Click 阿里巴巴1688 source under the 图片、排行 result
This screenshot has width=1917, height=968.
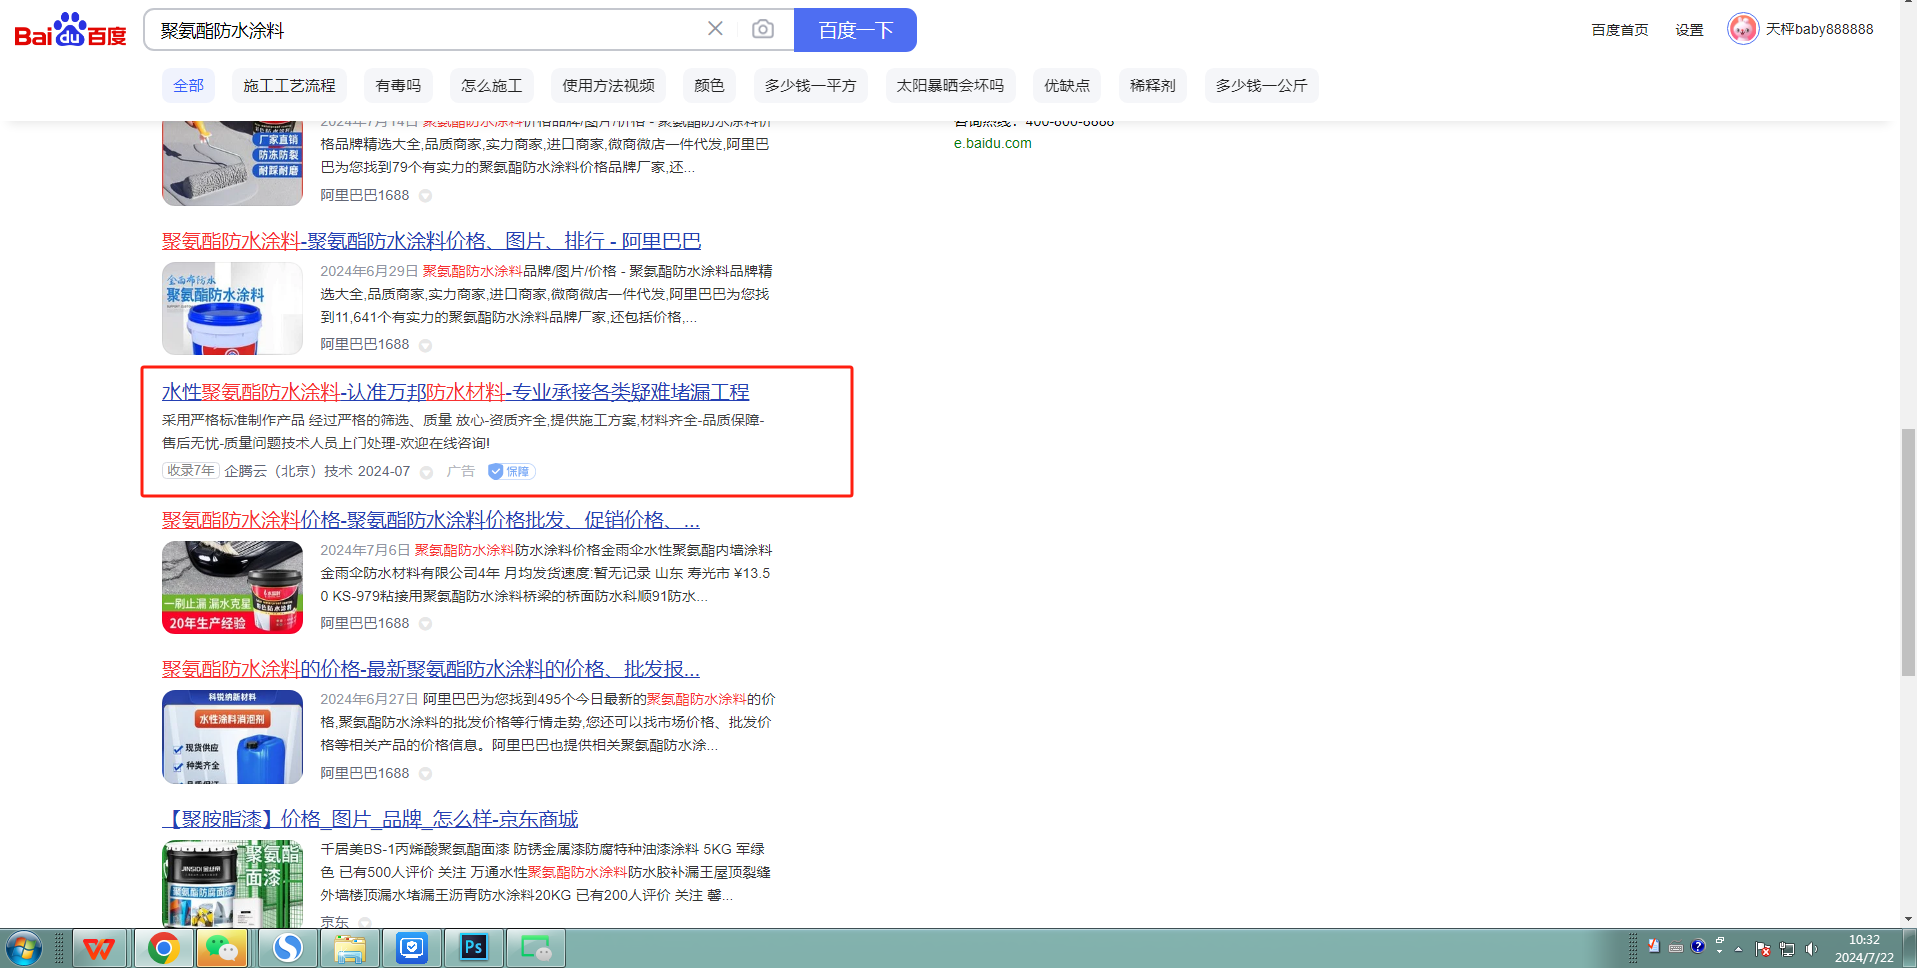[x=365, y=344]
